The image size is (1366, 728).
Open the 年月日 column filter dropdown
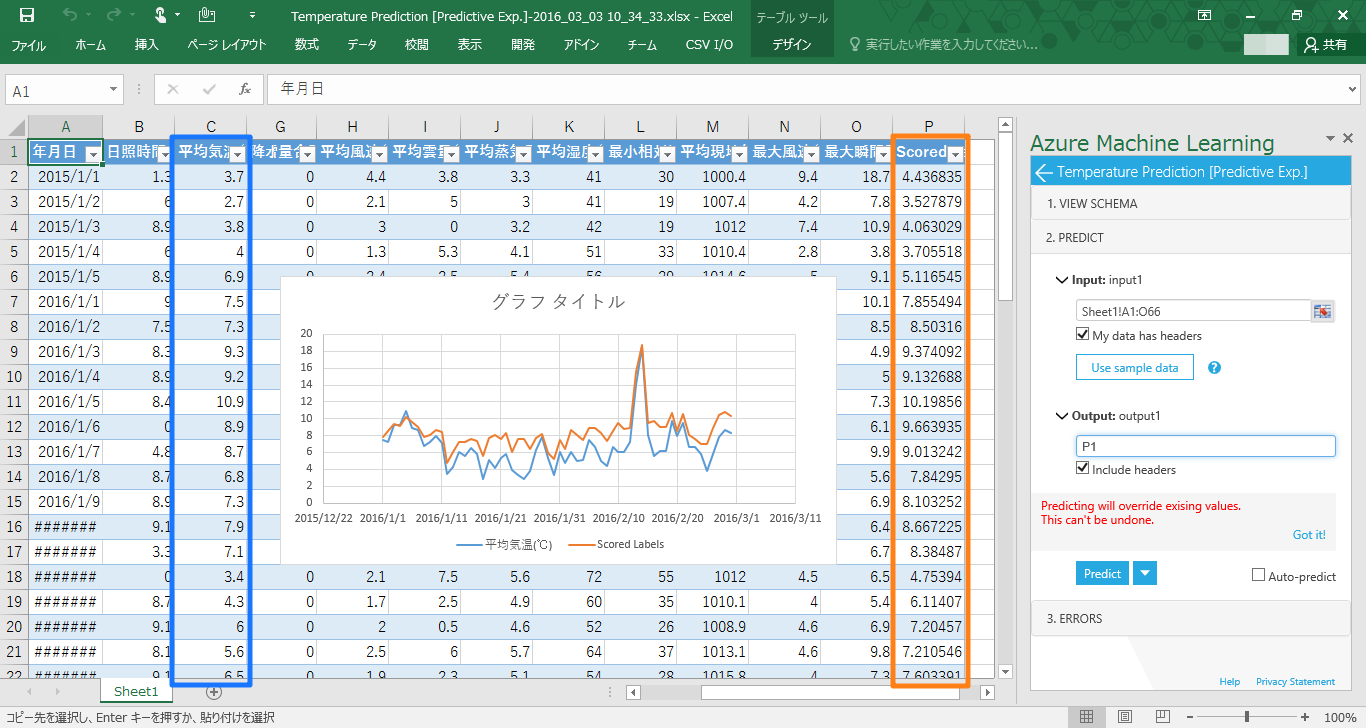[x=93, y=154]
